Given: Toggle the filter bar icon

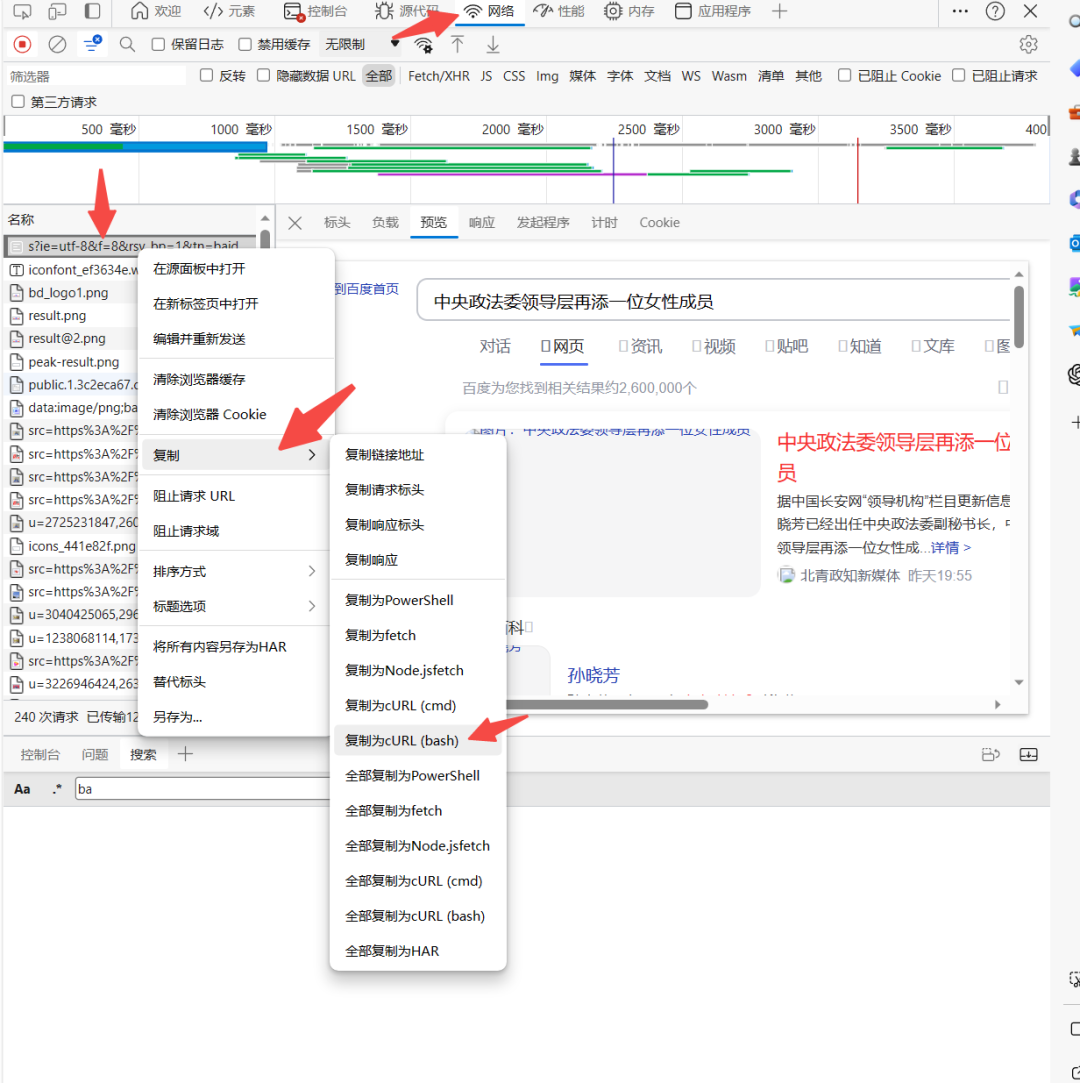Looking at the screenshot, I should [x=92, y=44].
